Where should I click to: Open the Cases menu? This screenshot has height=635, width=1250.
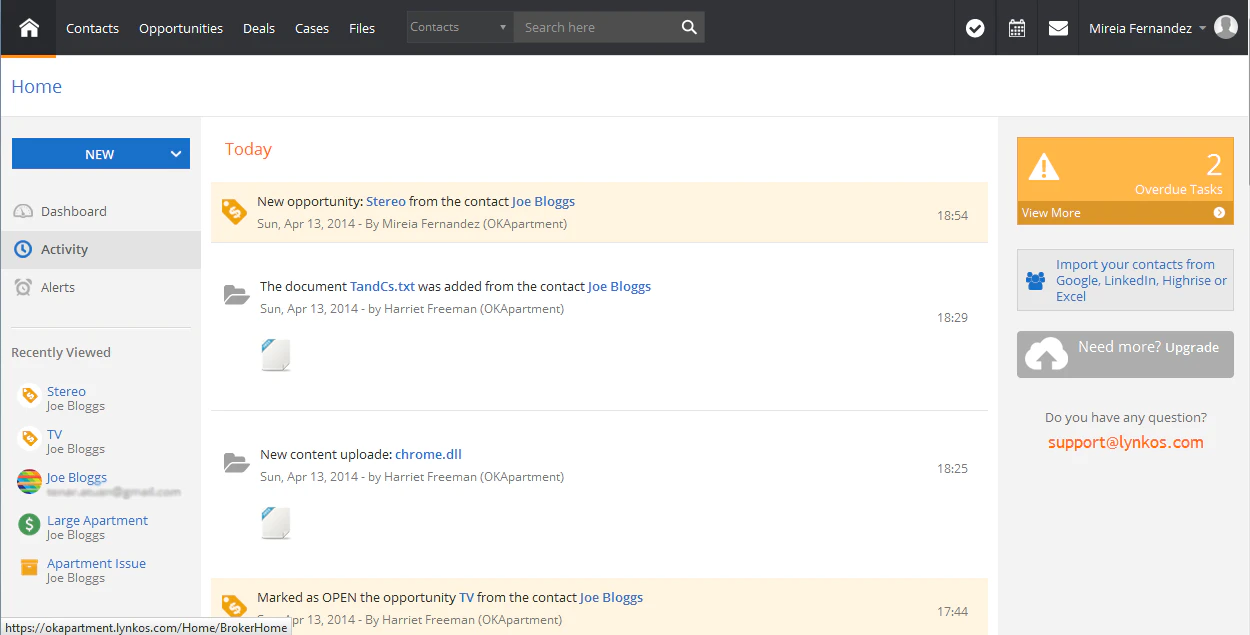(x=312, y=28)
